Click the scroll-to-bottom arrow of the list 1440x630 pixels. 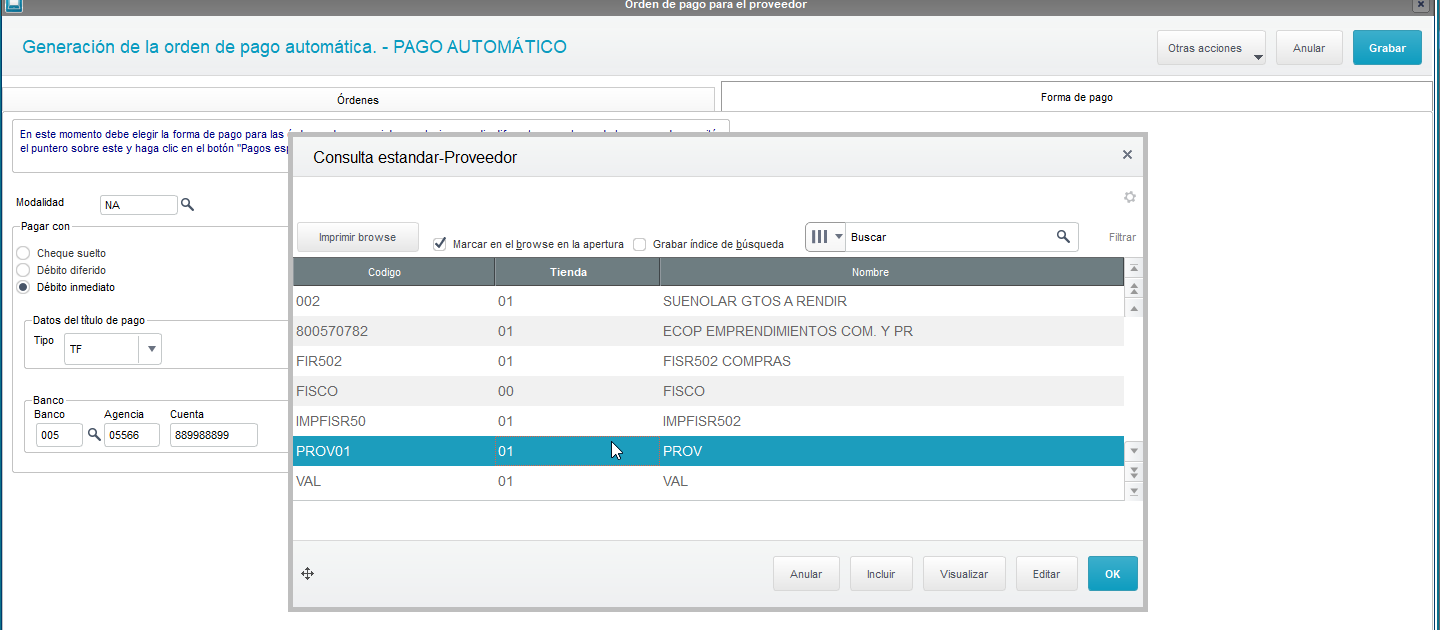pyautogui.click(x=1134, y=491)
